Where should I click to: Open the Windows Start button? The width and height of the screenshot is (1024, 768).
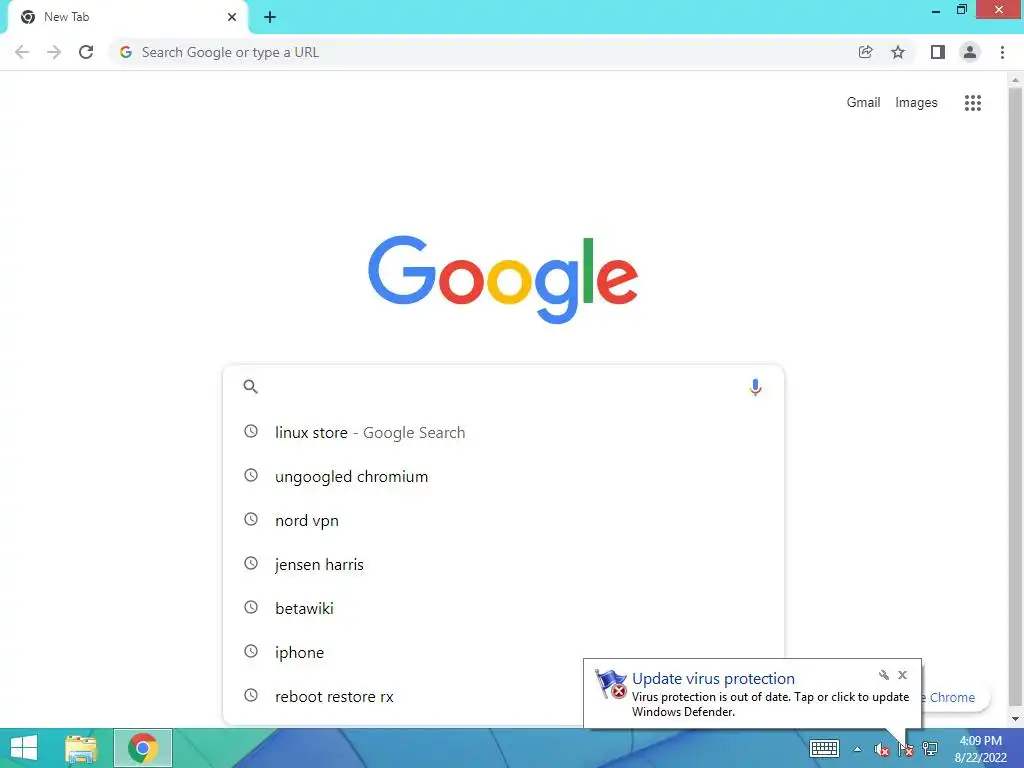24,748
